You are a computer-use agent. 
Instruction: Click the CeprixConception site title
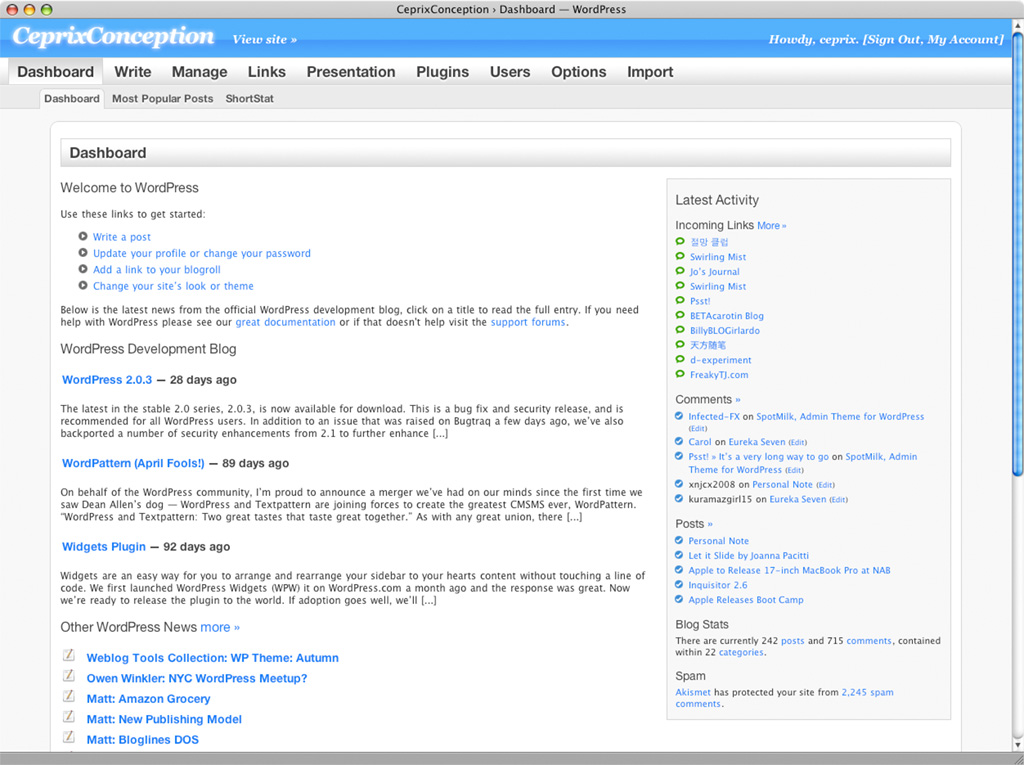[113, 36]
